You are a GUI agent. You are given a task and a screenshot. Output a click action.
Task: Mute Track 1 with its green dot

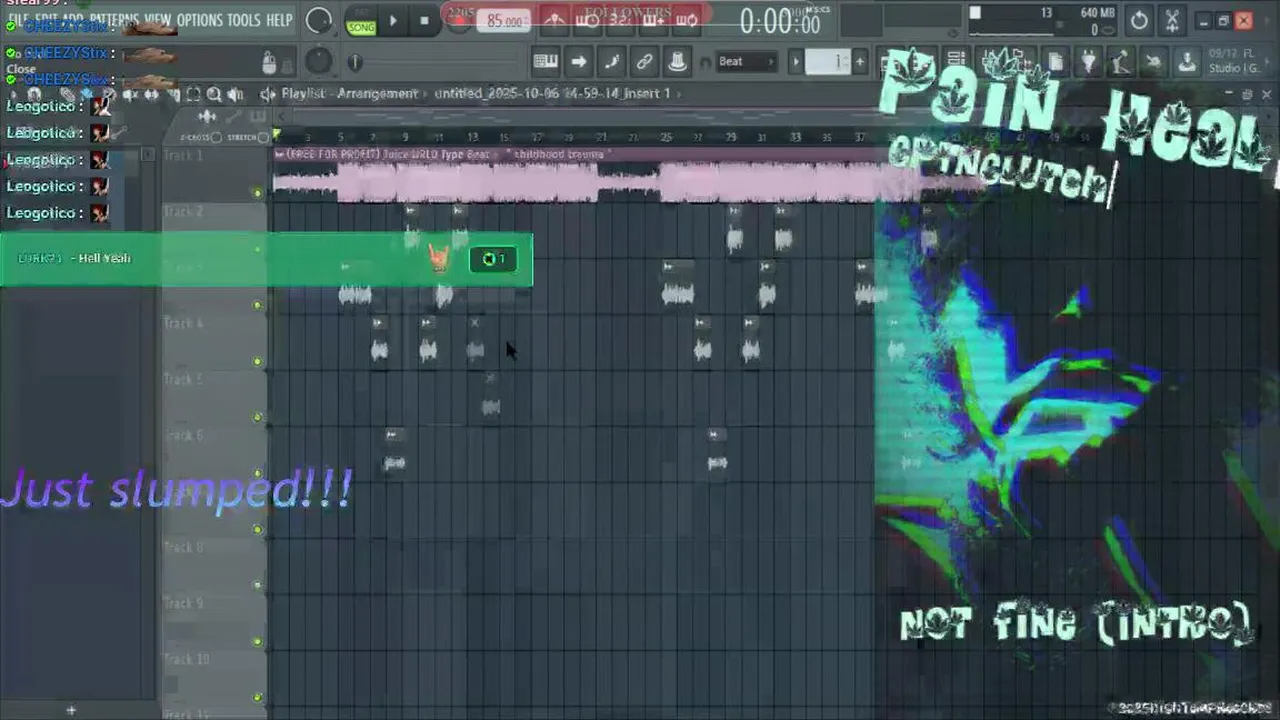click(x=258, y=193)
